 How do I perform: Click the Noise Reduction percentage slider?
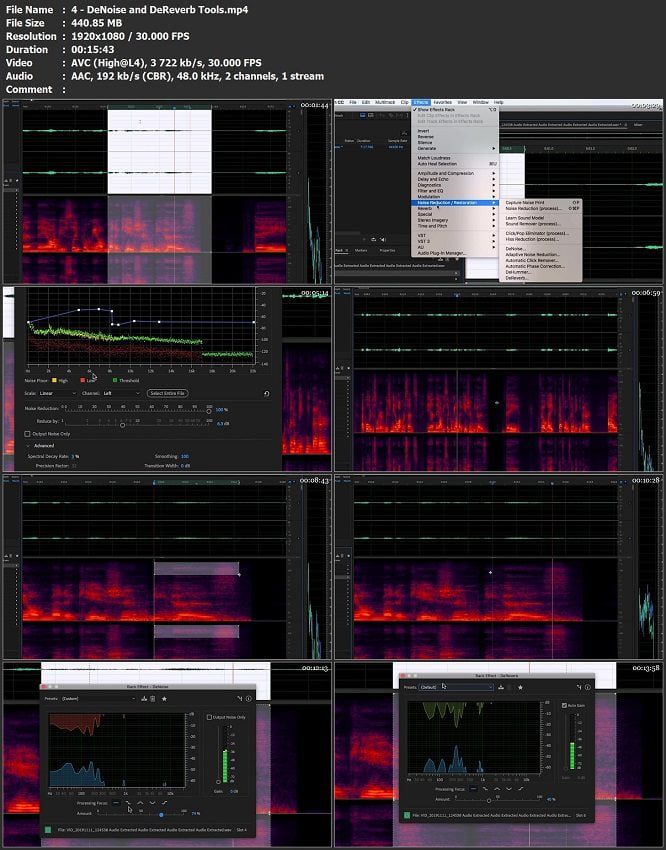137,411
